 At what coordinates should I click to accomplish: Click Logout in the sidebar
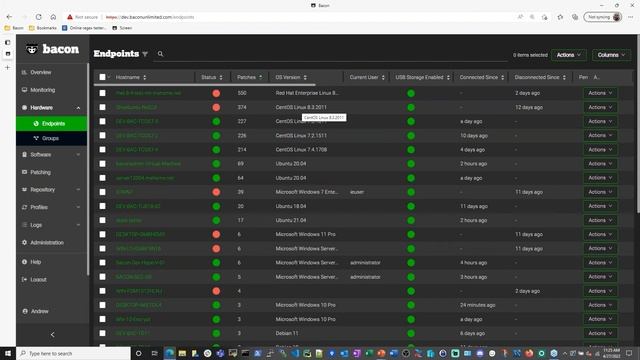34,280
